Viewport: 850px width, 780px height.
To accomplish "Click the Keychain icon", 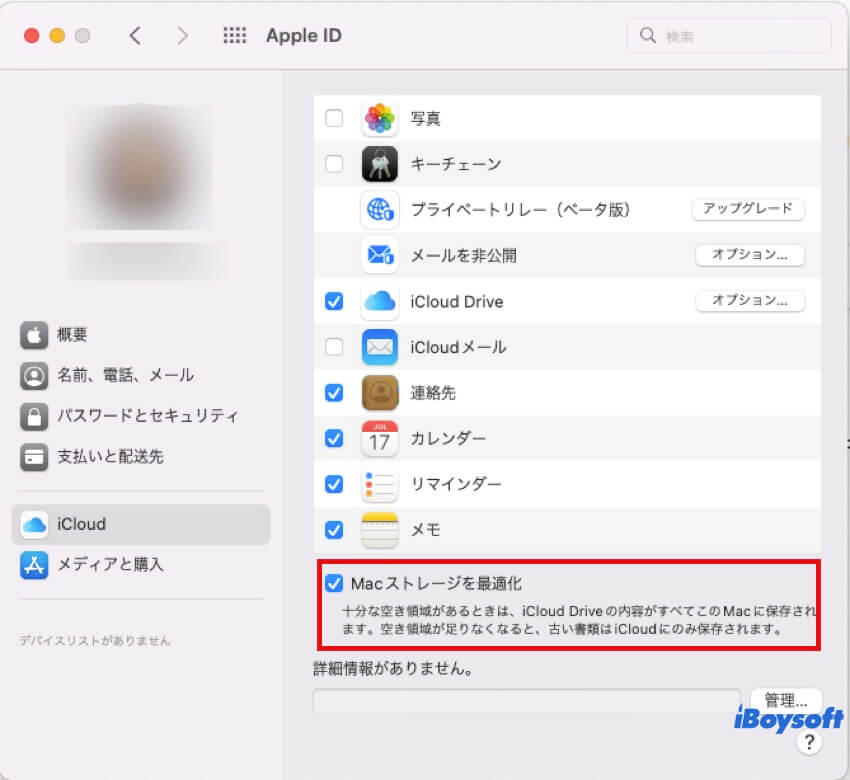I will (380, 164).
